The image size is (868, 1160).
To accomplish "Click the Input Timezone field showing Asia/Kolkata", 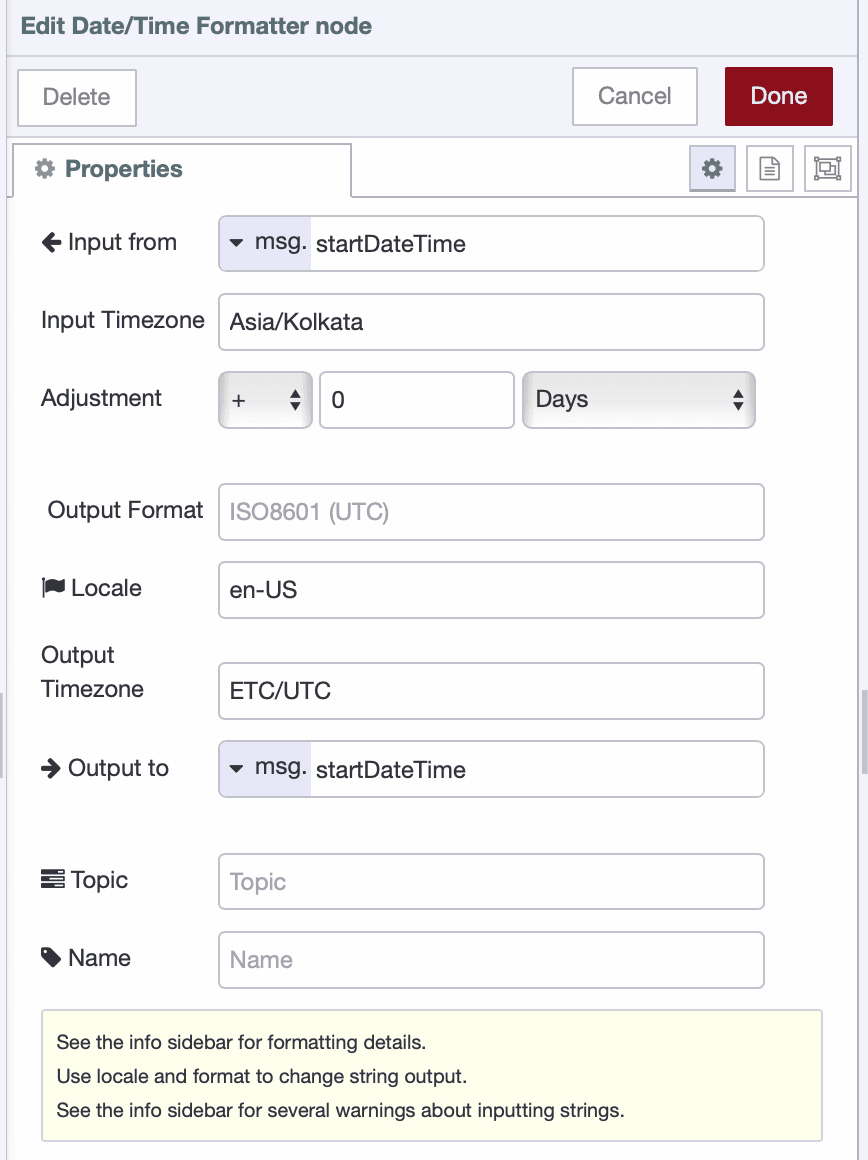I will click(x=490, y=321).
